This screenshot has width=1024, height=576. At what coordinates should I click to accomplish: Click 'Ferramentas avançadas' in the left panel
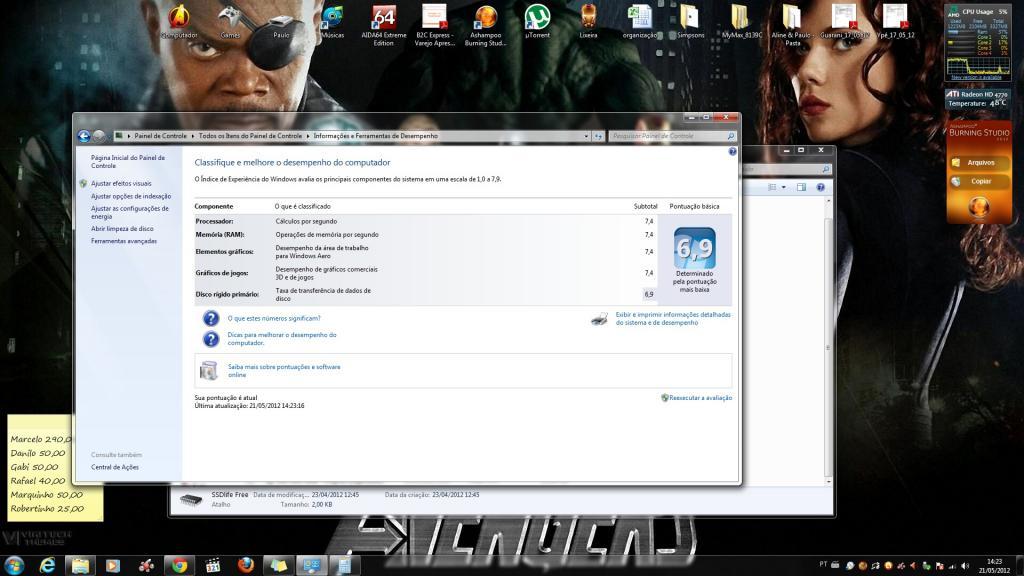point(123,241)
